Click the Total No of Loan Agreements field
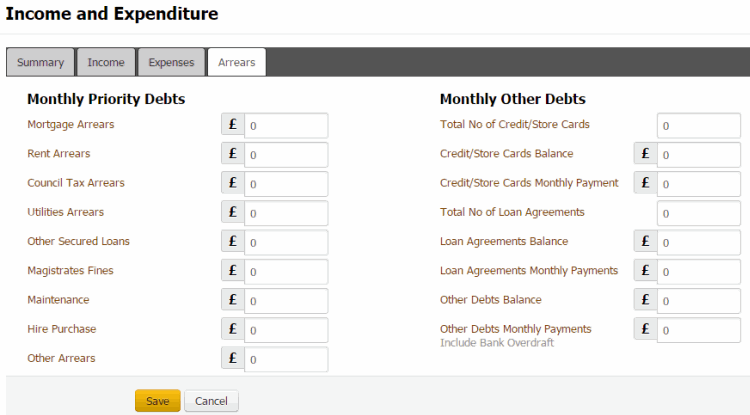This screenshot has height=415, width=750. pos(699,213)
